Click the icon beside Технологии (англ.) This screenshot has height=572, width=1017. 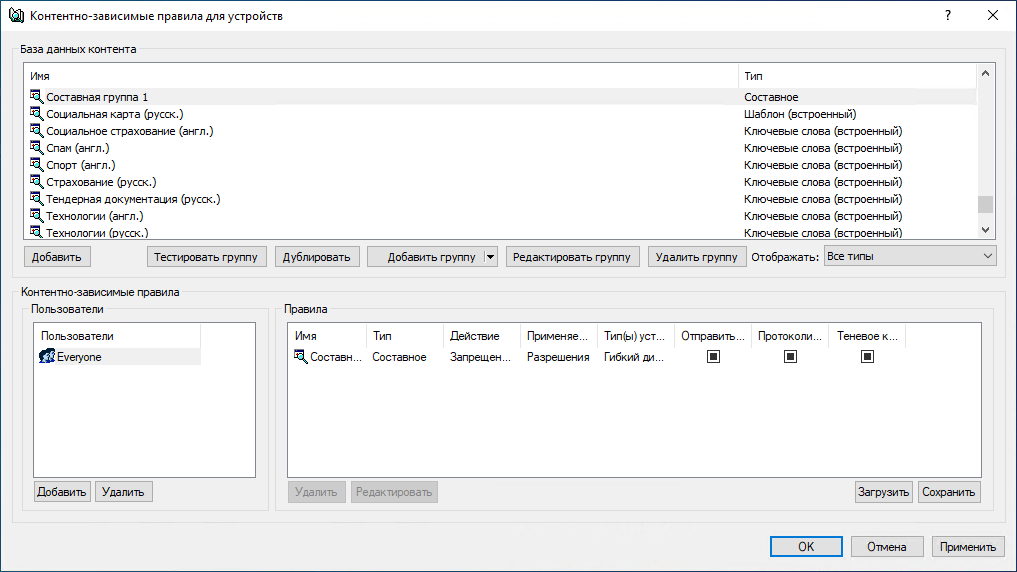pos(36,215)
